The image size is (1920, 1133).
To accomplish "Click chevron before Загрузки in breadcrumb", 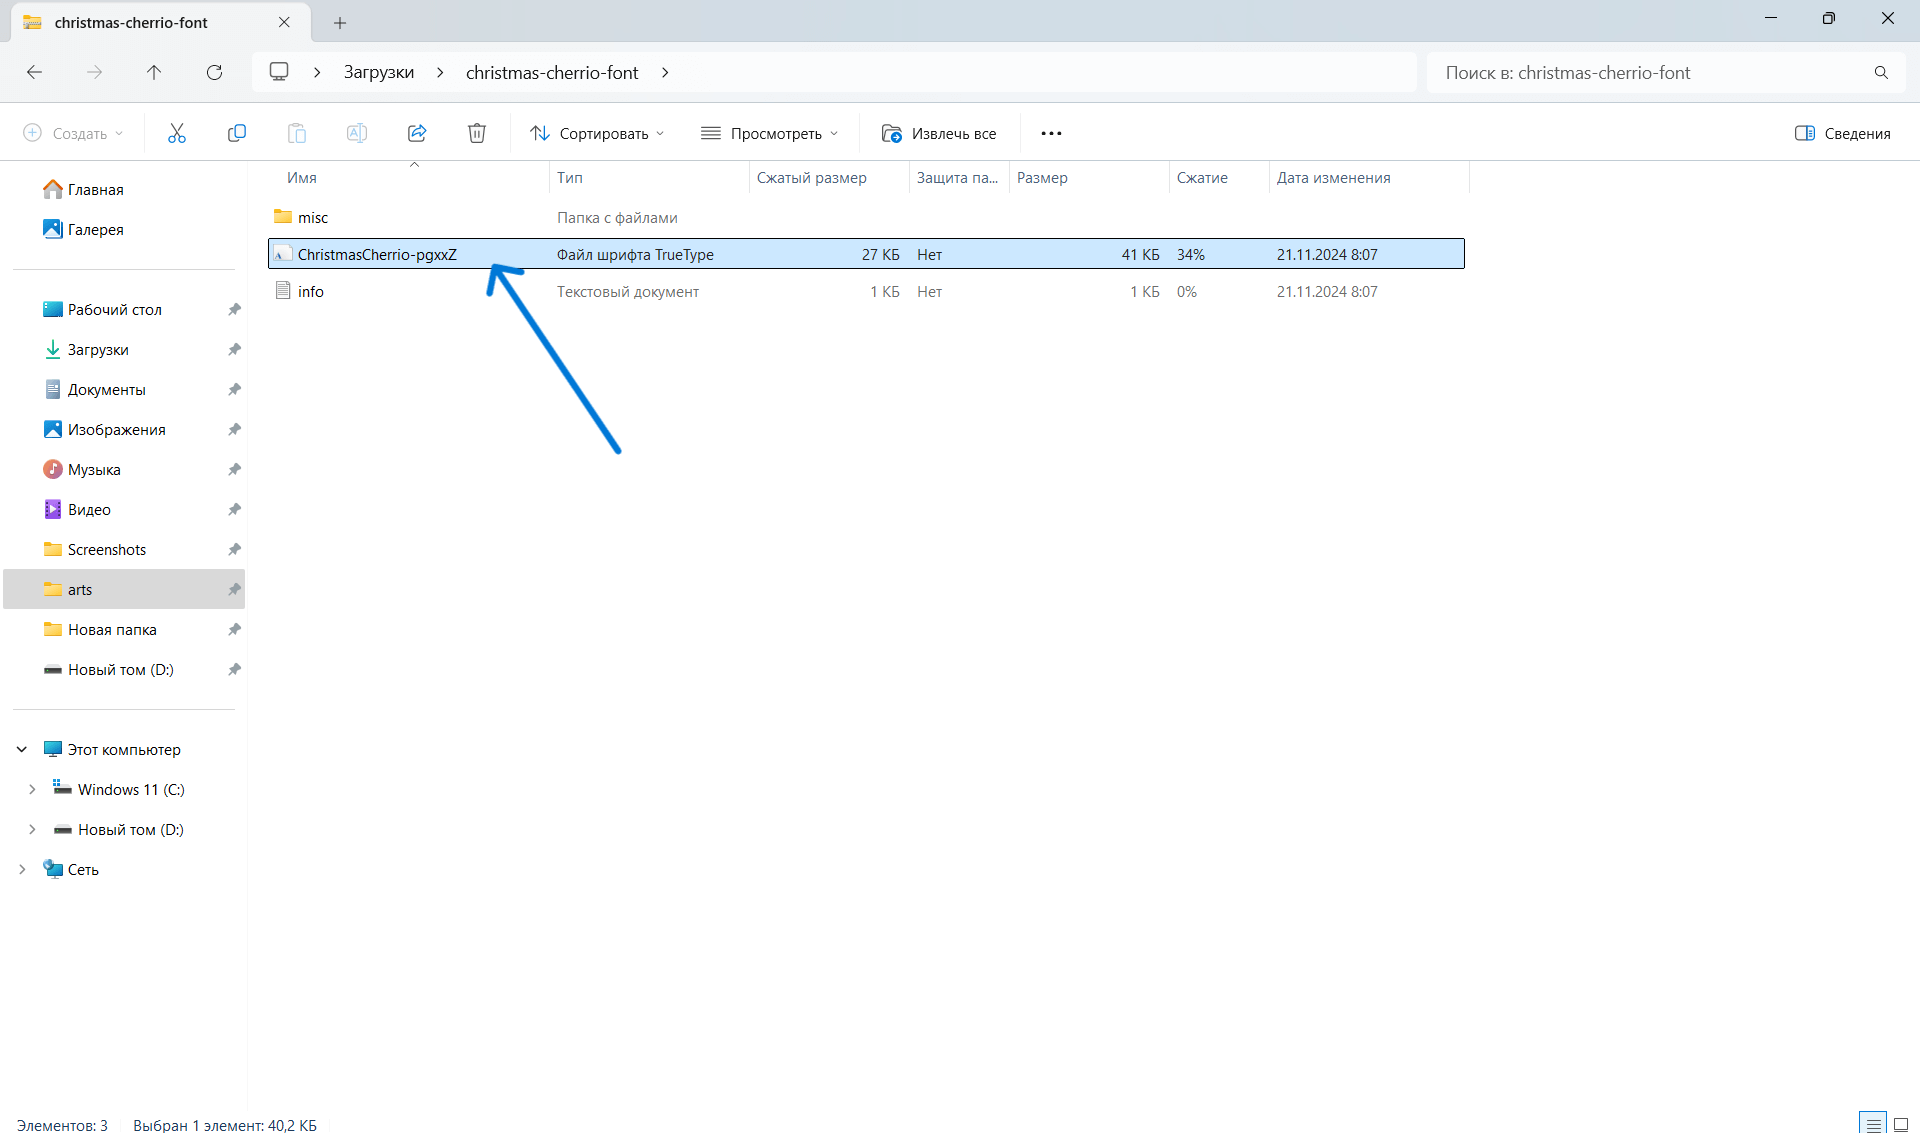I will pyautogui.click(x=317, y=72).
